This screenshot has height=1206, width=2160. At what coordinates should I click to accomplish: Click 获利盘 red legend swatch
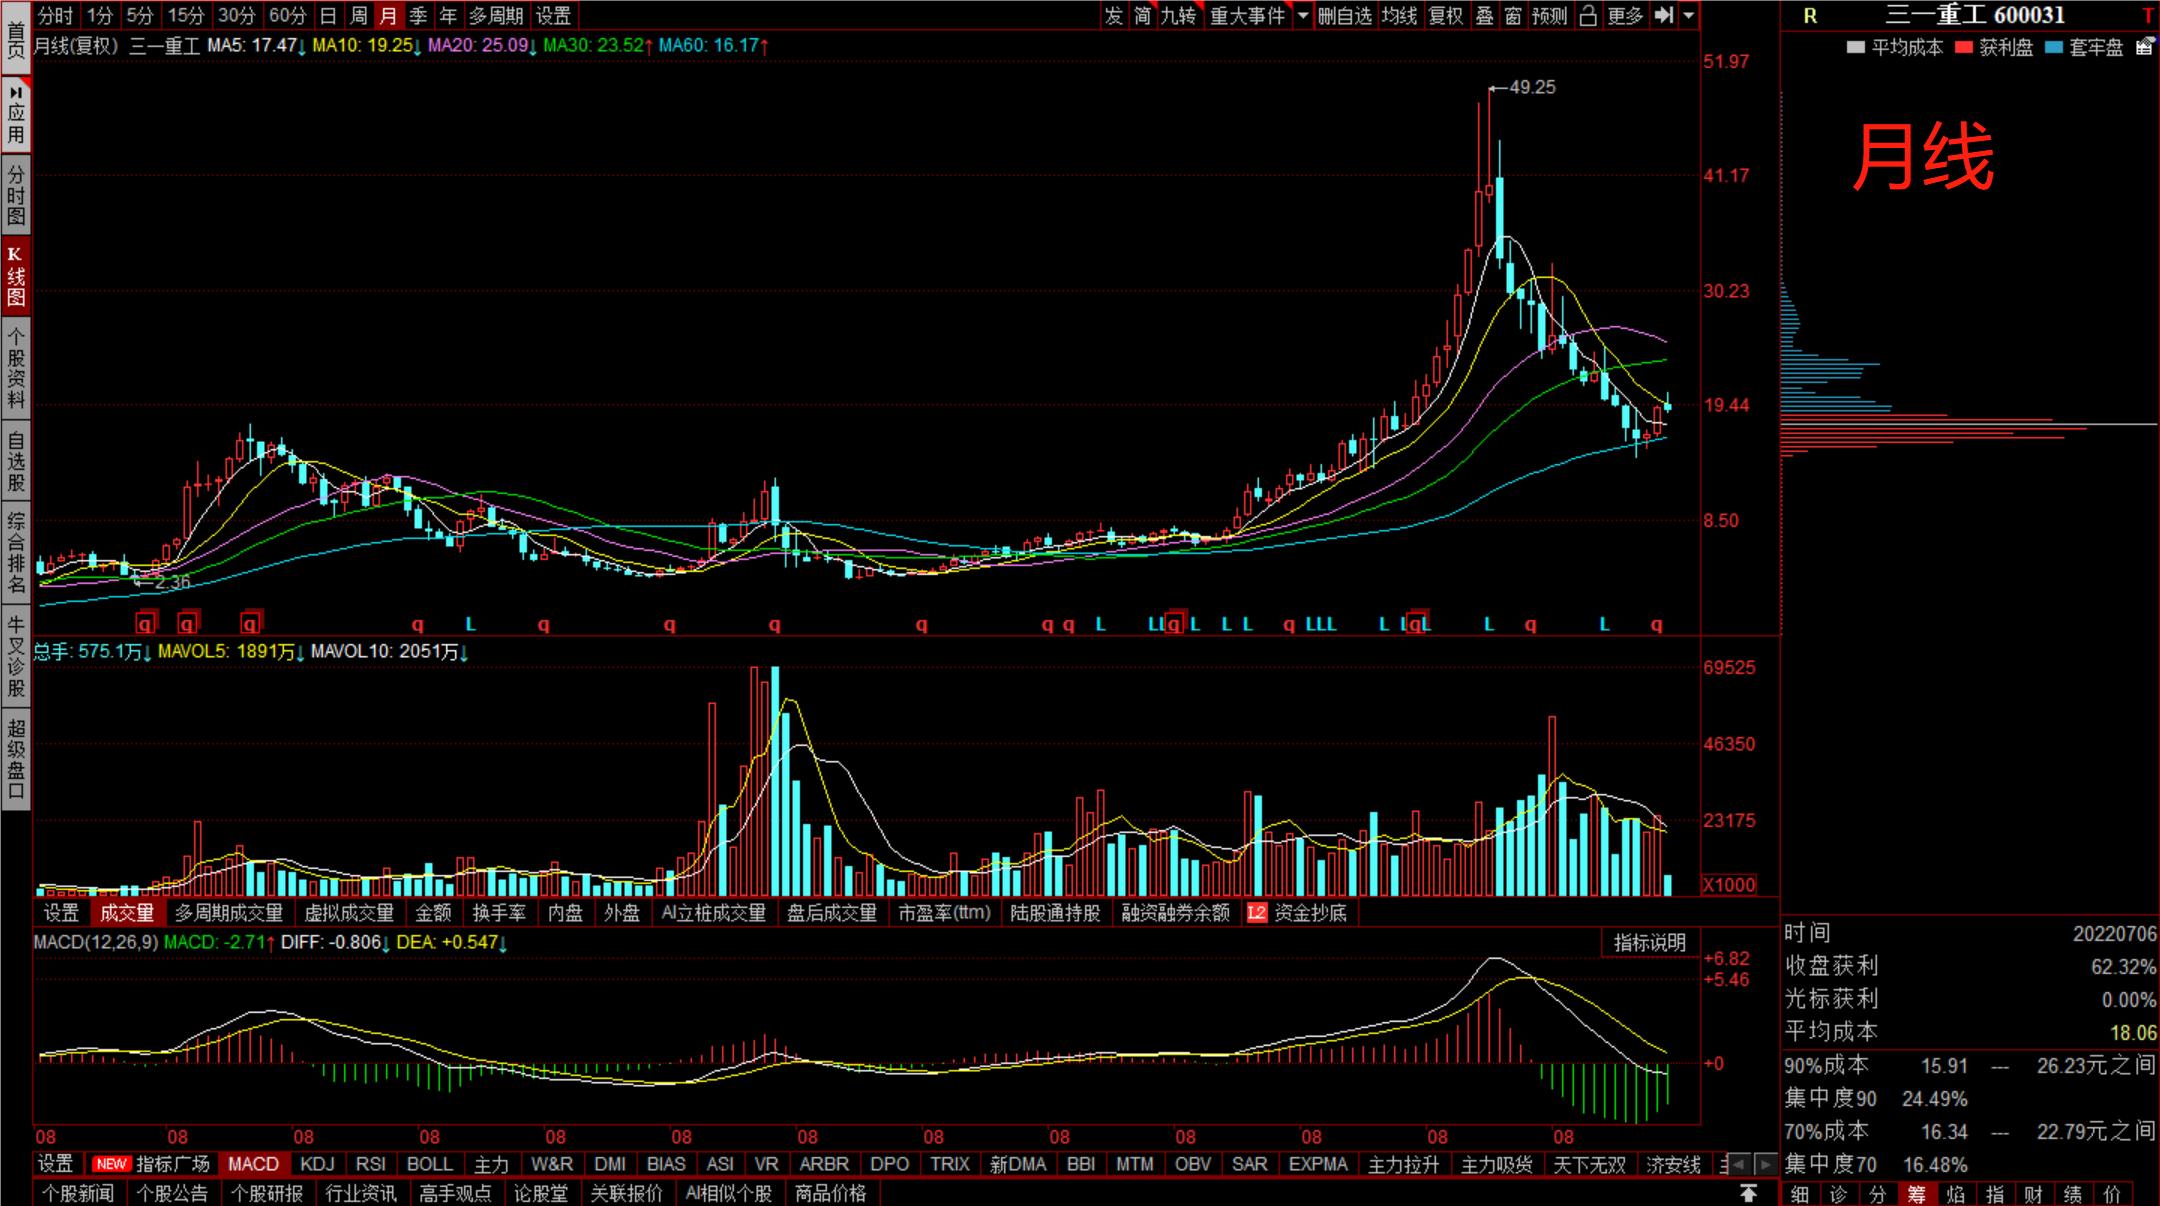coord(1963,47)
